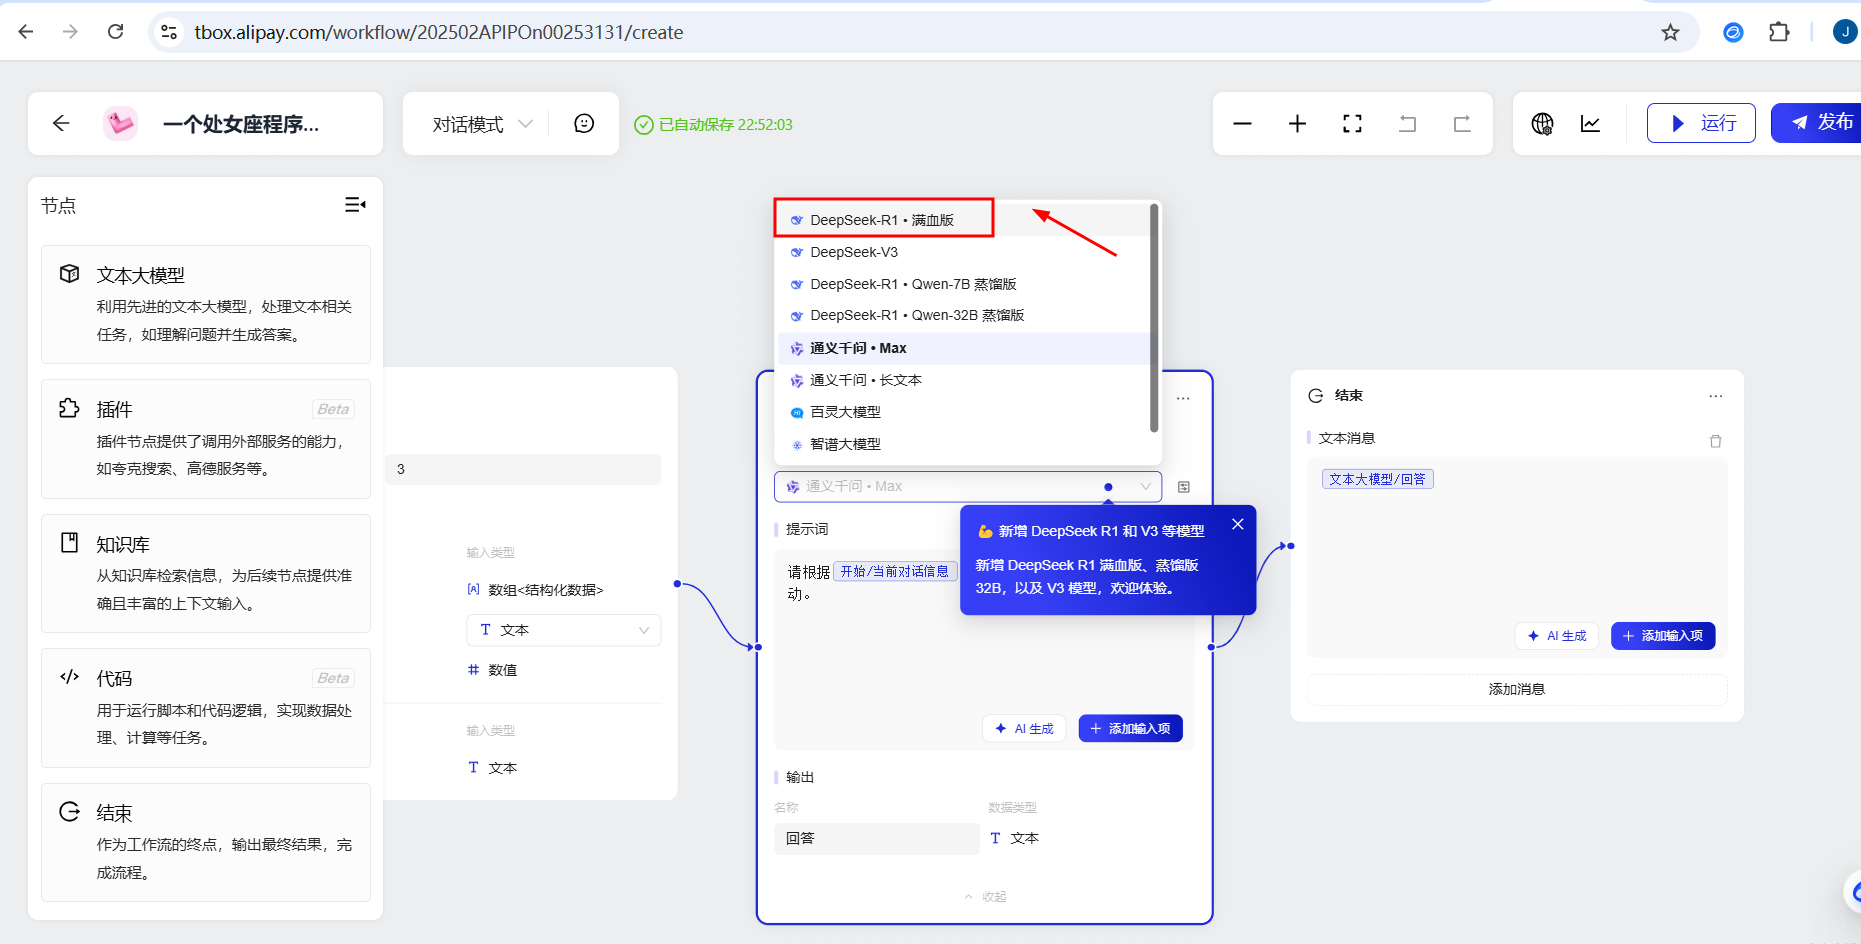Click the pink workflow avatar thumbnail

click(120, 123)
